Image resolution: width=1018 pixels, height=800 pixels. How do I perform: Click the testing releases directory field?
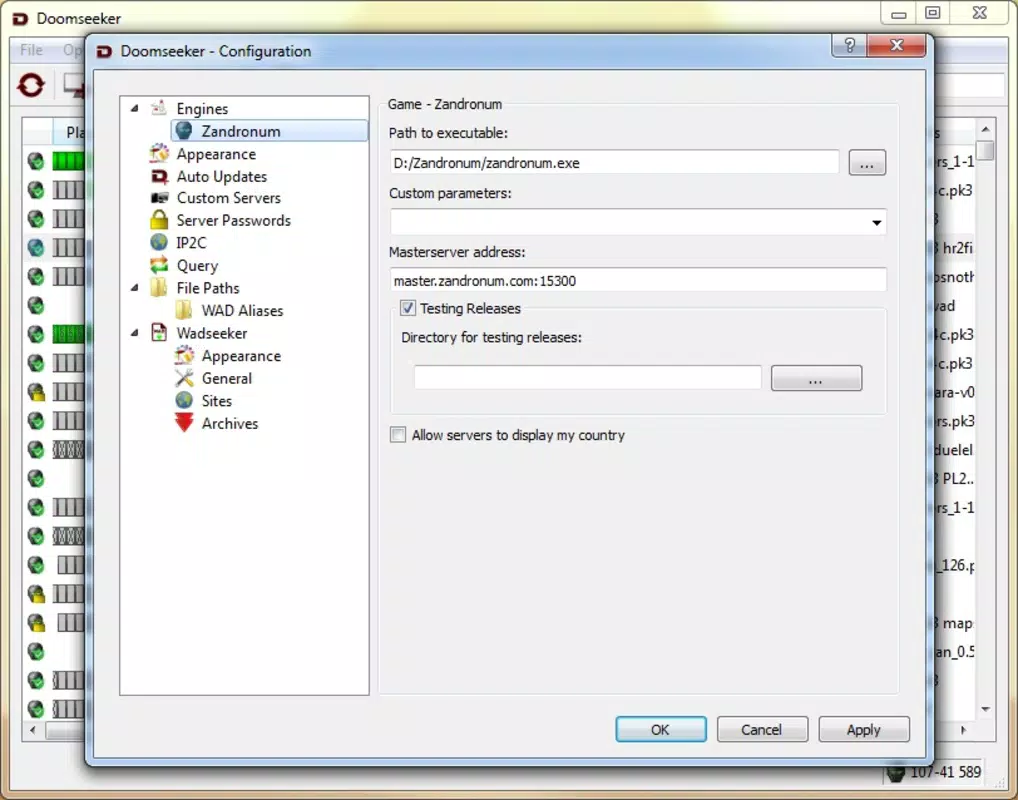588,377
